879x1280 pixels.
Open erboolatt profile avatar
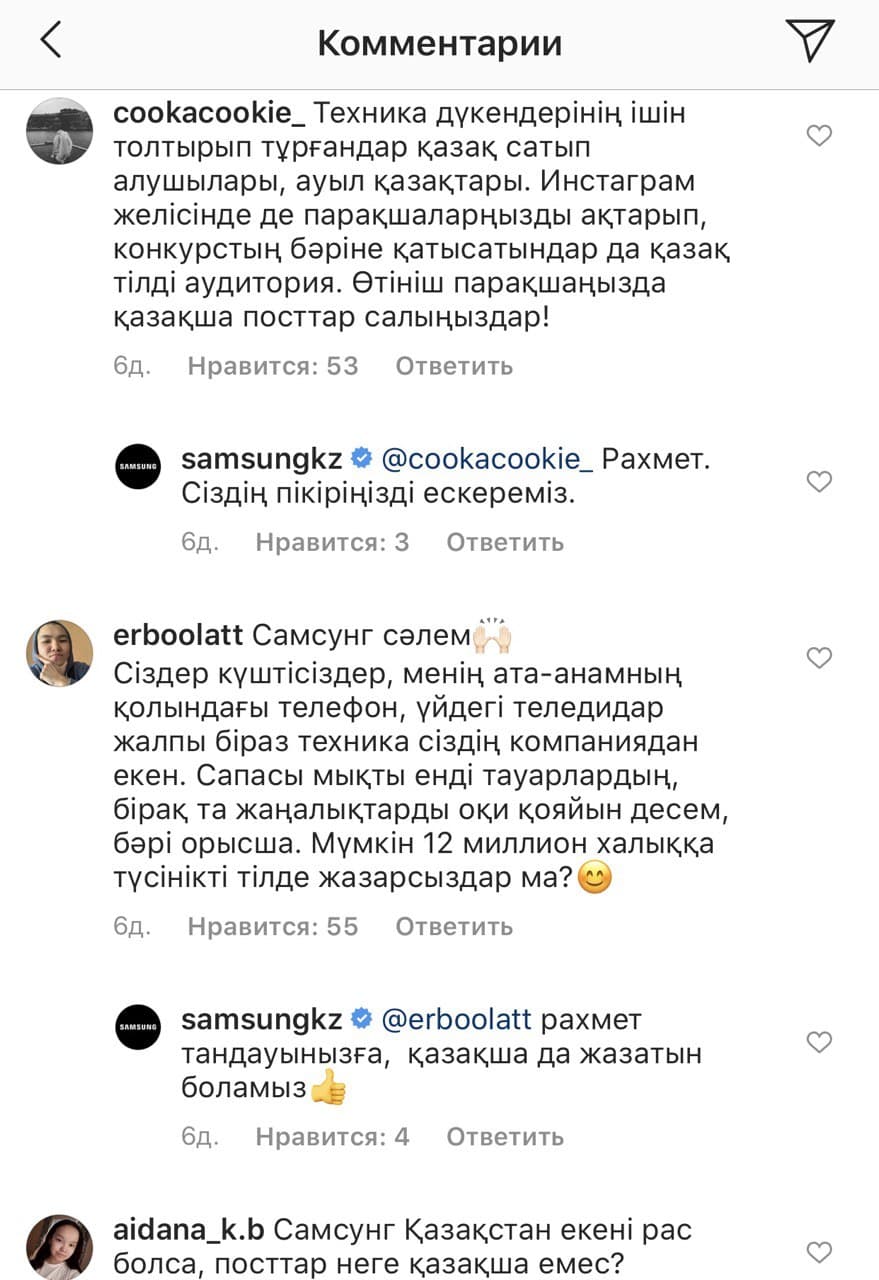[x=59, y=653]
